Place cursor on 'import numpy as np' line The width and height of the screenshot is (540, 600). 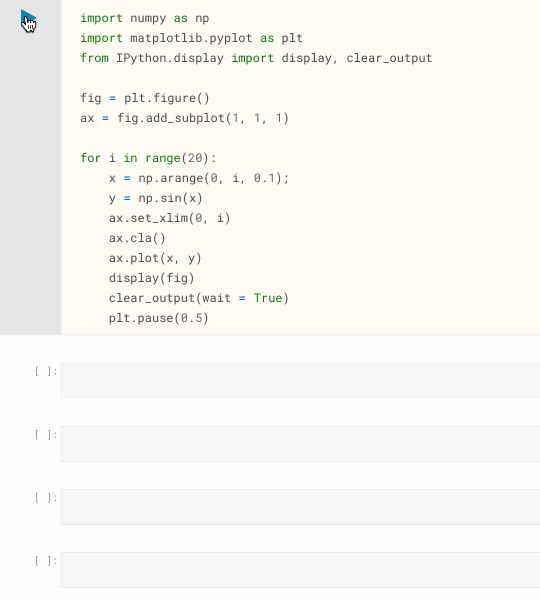[x=145, y=18]
